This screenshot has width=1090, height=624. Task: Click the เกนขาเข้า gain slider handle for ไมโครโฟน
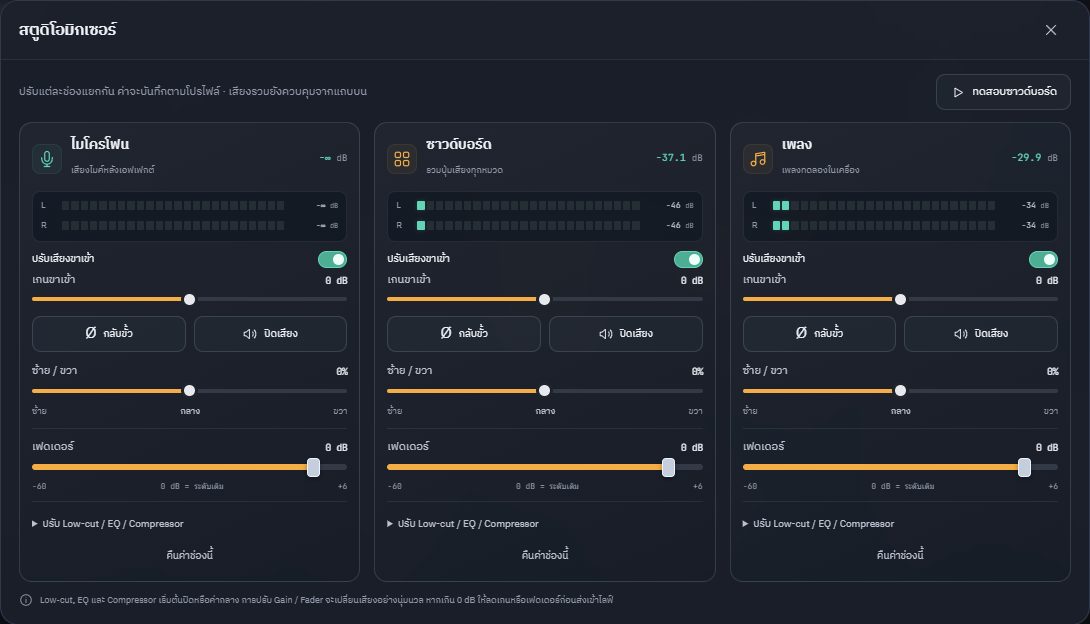click(189, 299)
